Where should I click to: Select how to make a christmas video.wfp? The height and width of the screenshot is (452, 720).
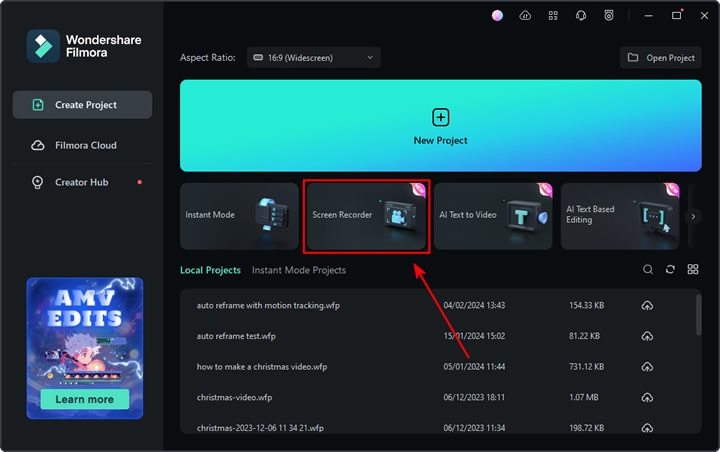262,367
